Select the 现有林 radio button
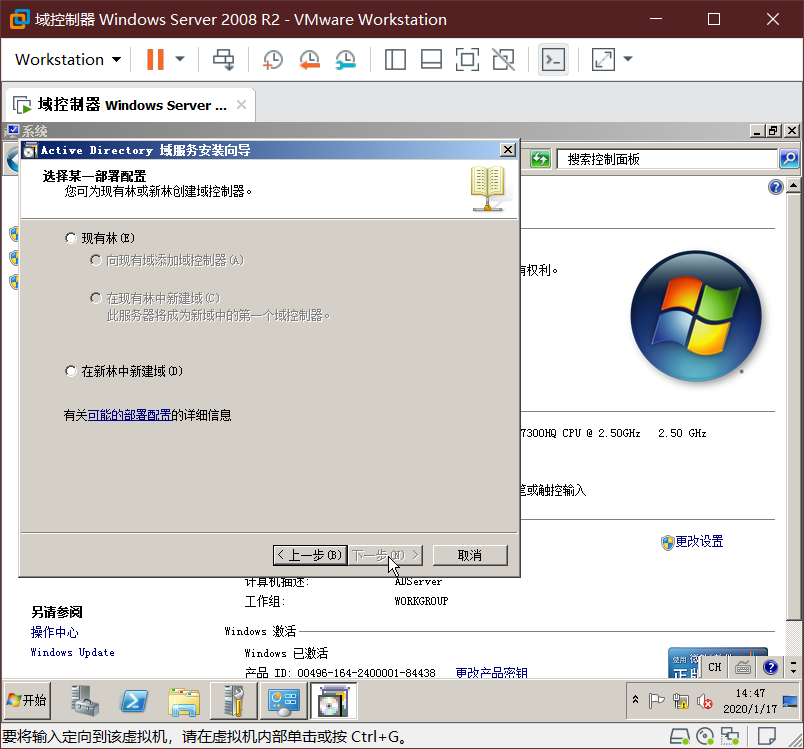Image resolution: width=804 pixels, height=749 pixels. 71,238
